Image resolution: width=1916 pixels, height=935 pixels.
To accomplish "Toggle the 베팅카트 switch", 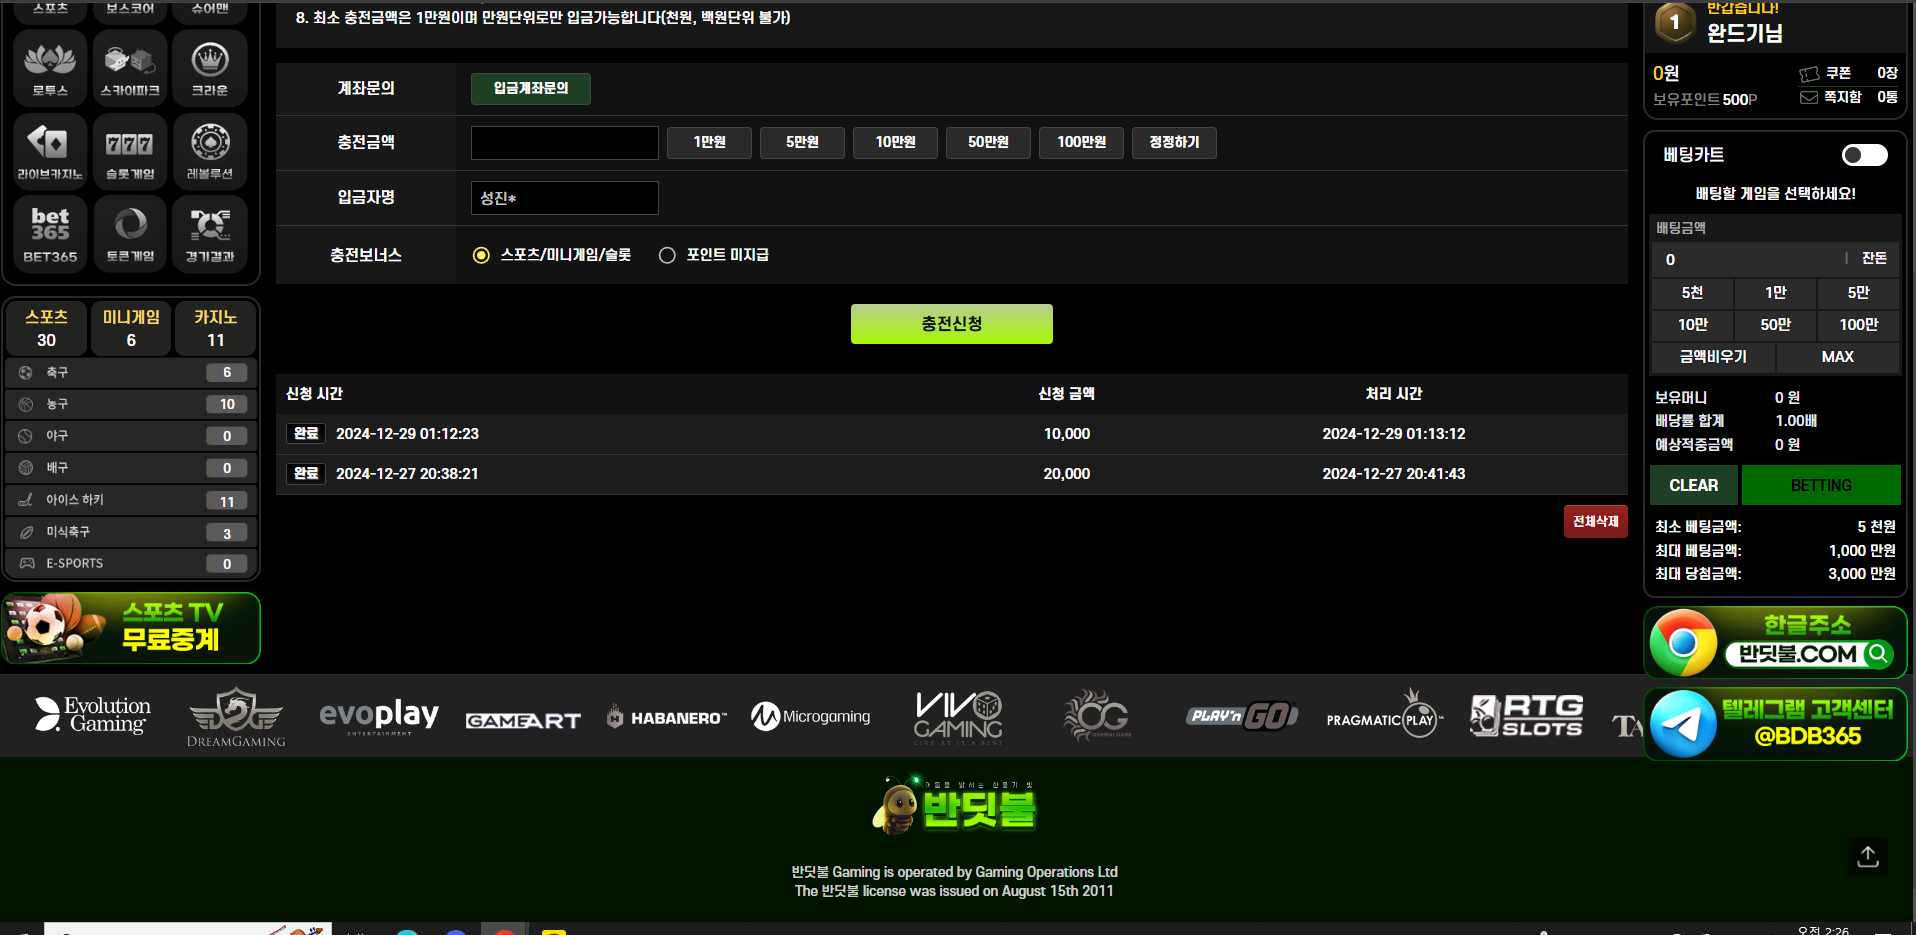I will coord(1865,155).
